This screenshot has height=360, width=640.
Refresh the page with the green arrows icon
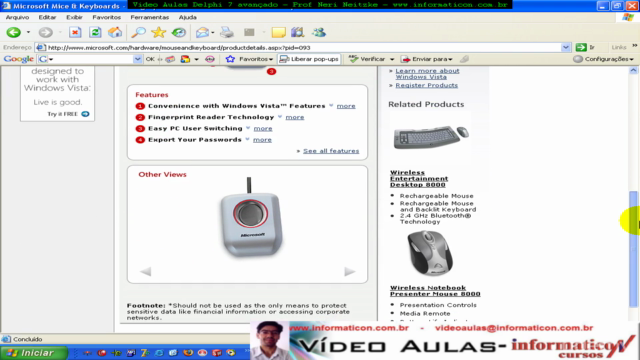tap(95, 32)
